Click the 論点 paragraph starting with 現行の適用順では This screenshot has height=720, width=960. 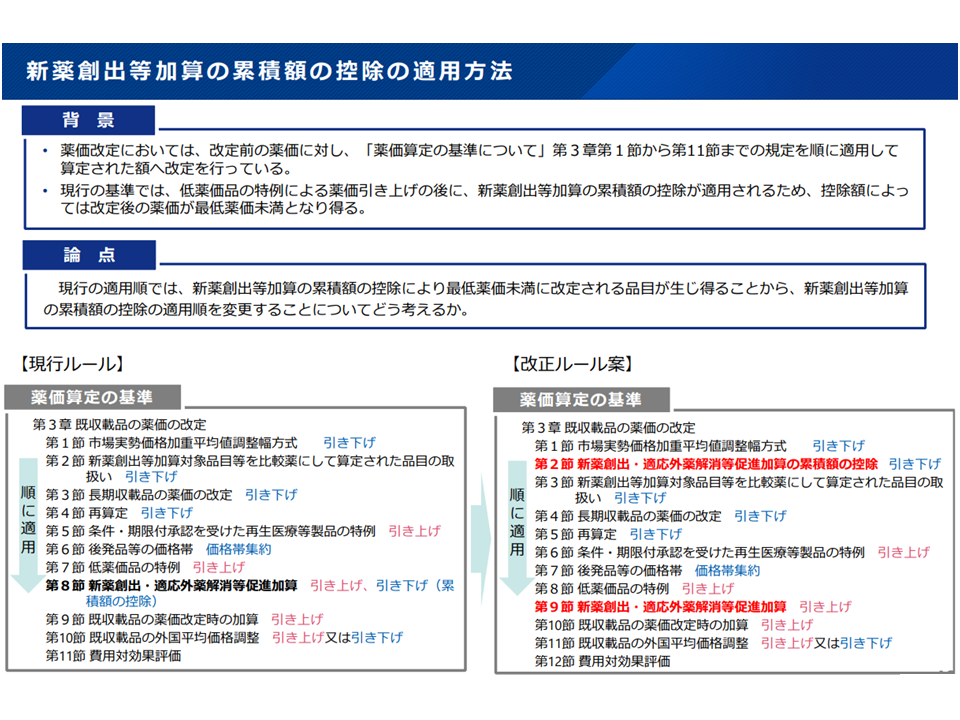click(x=470, y=298)
